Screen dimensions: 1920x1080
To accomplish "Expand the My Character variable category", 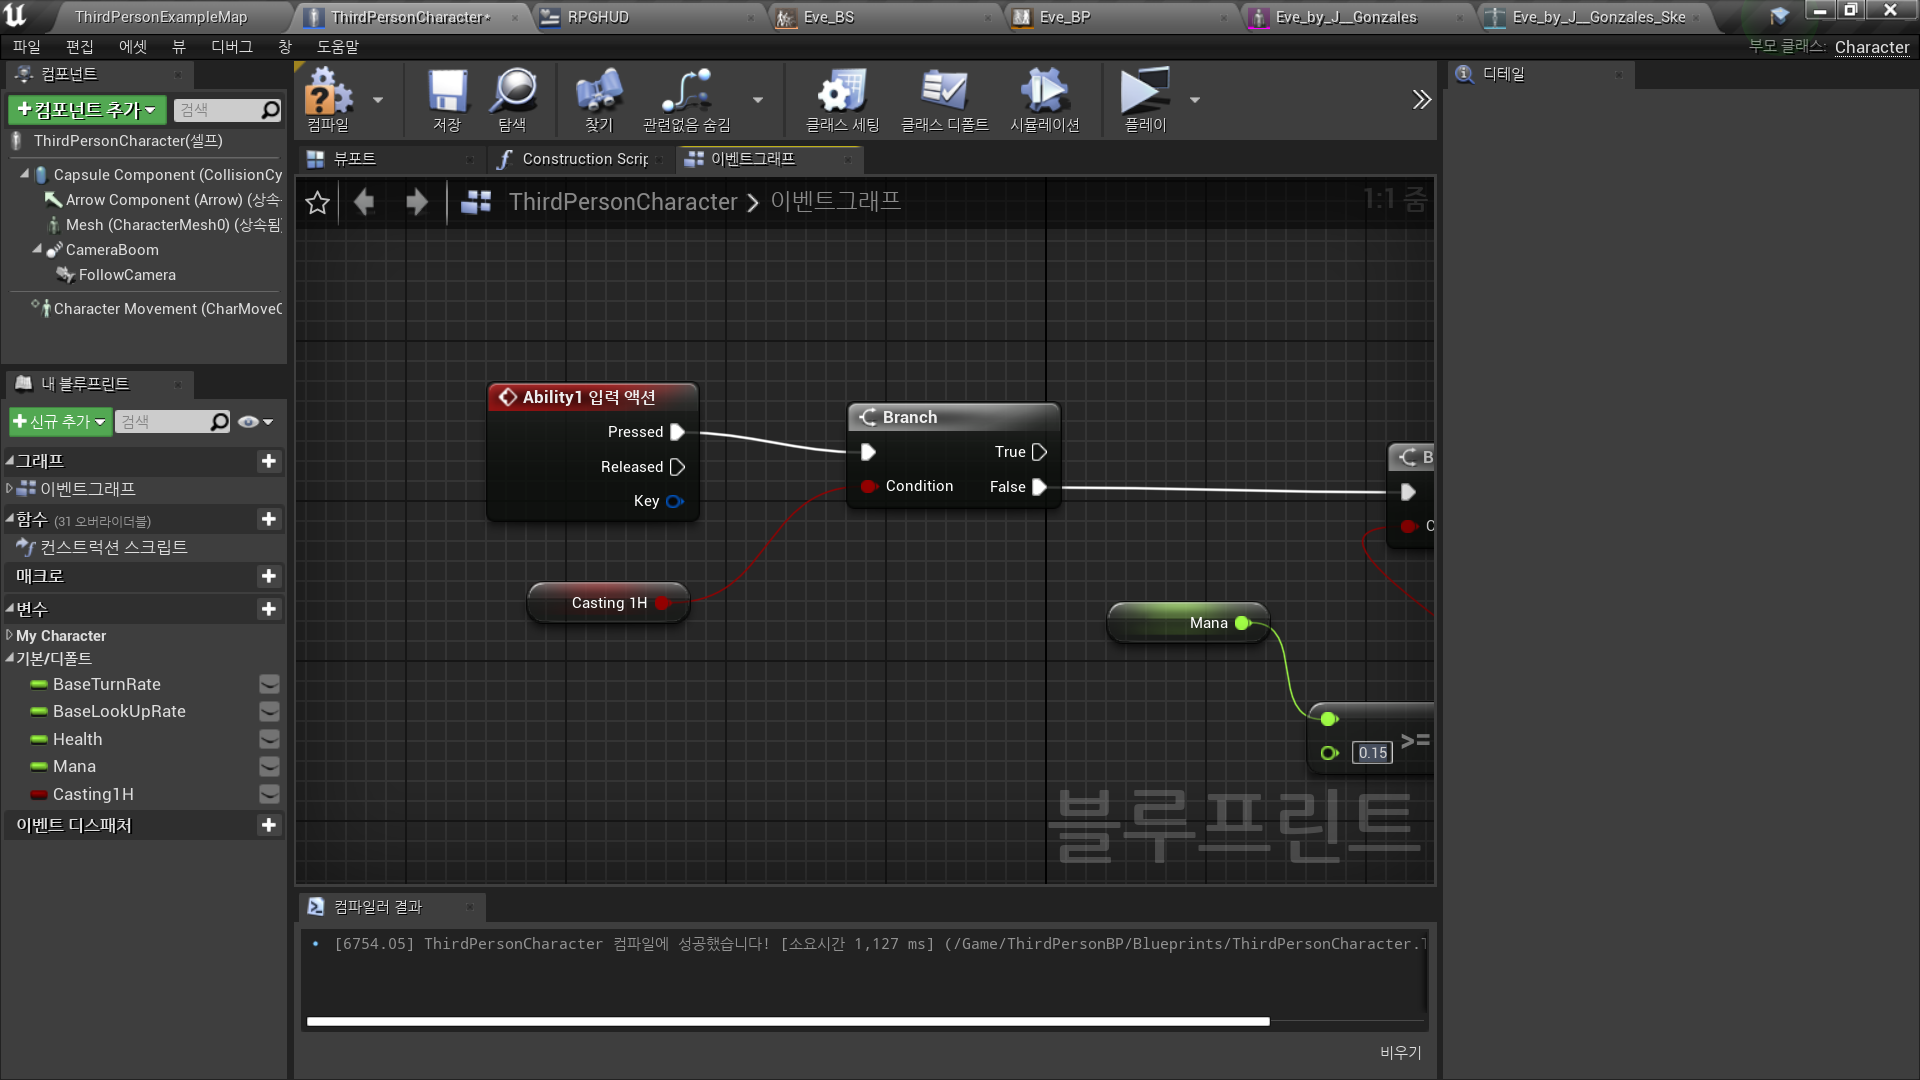I will (9, 635).
